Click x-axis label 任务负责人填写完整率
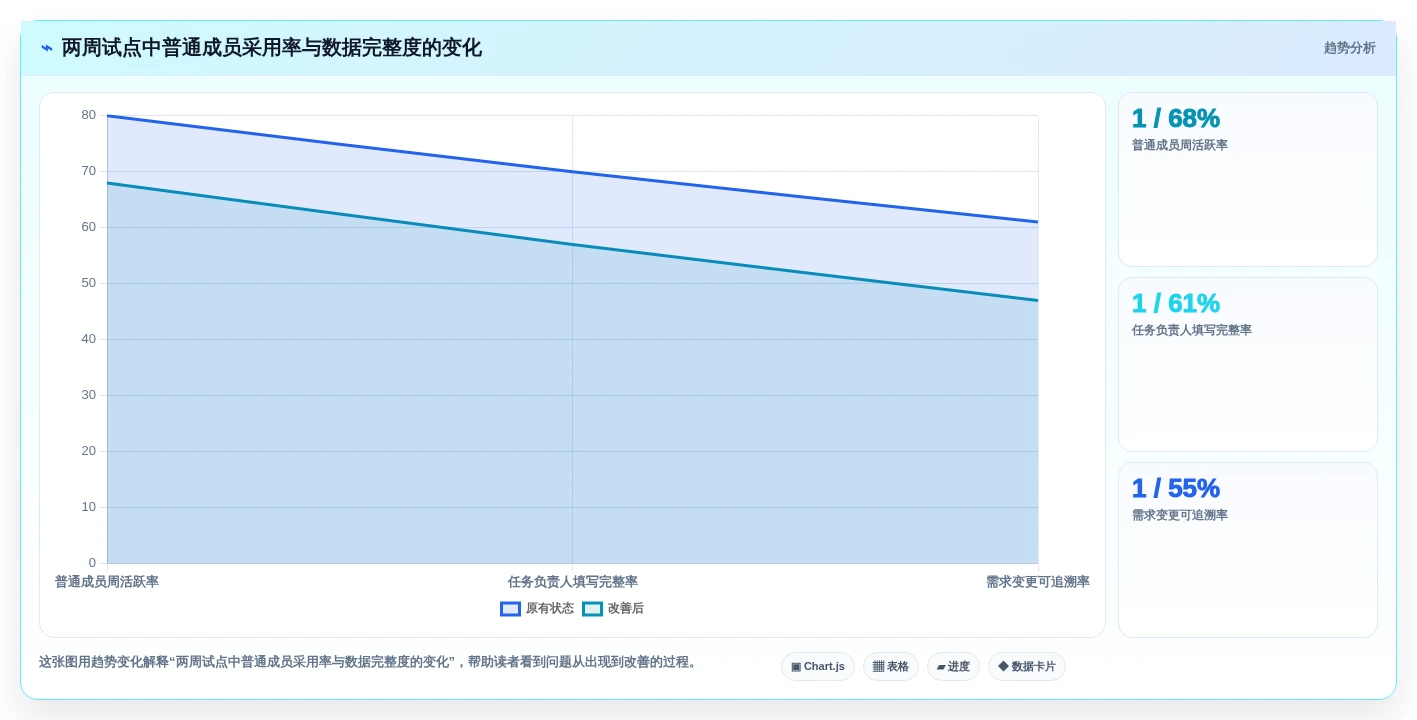 click(573, 582)
